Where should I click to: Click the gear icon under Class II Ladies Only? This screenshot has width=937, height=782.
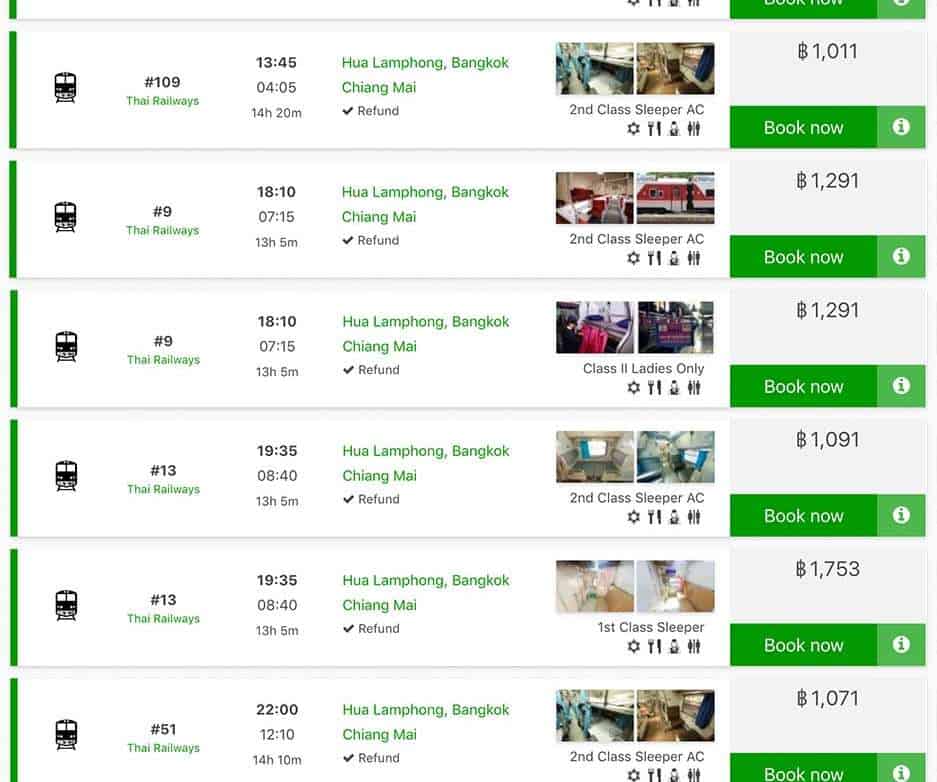pyautogui.click(x=633, y=388)
